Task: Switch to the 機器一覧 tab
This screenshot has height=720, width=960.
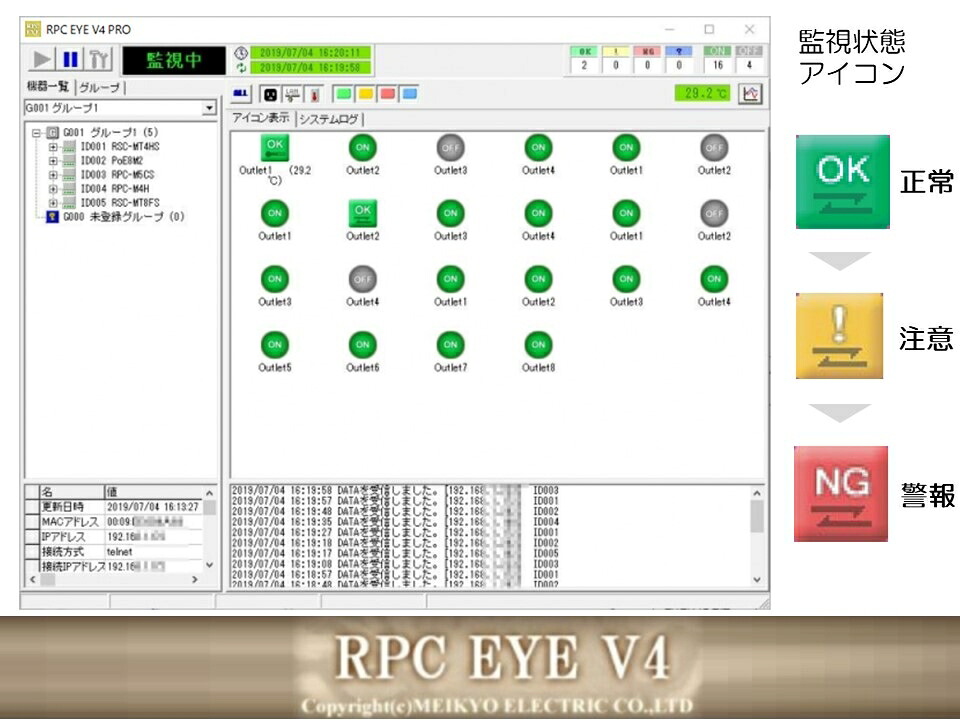Action: [x=48, y=87]
